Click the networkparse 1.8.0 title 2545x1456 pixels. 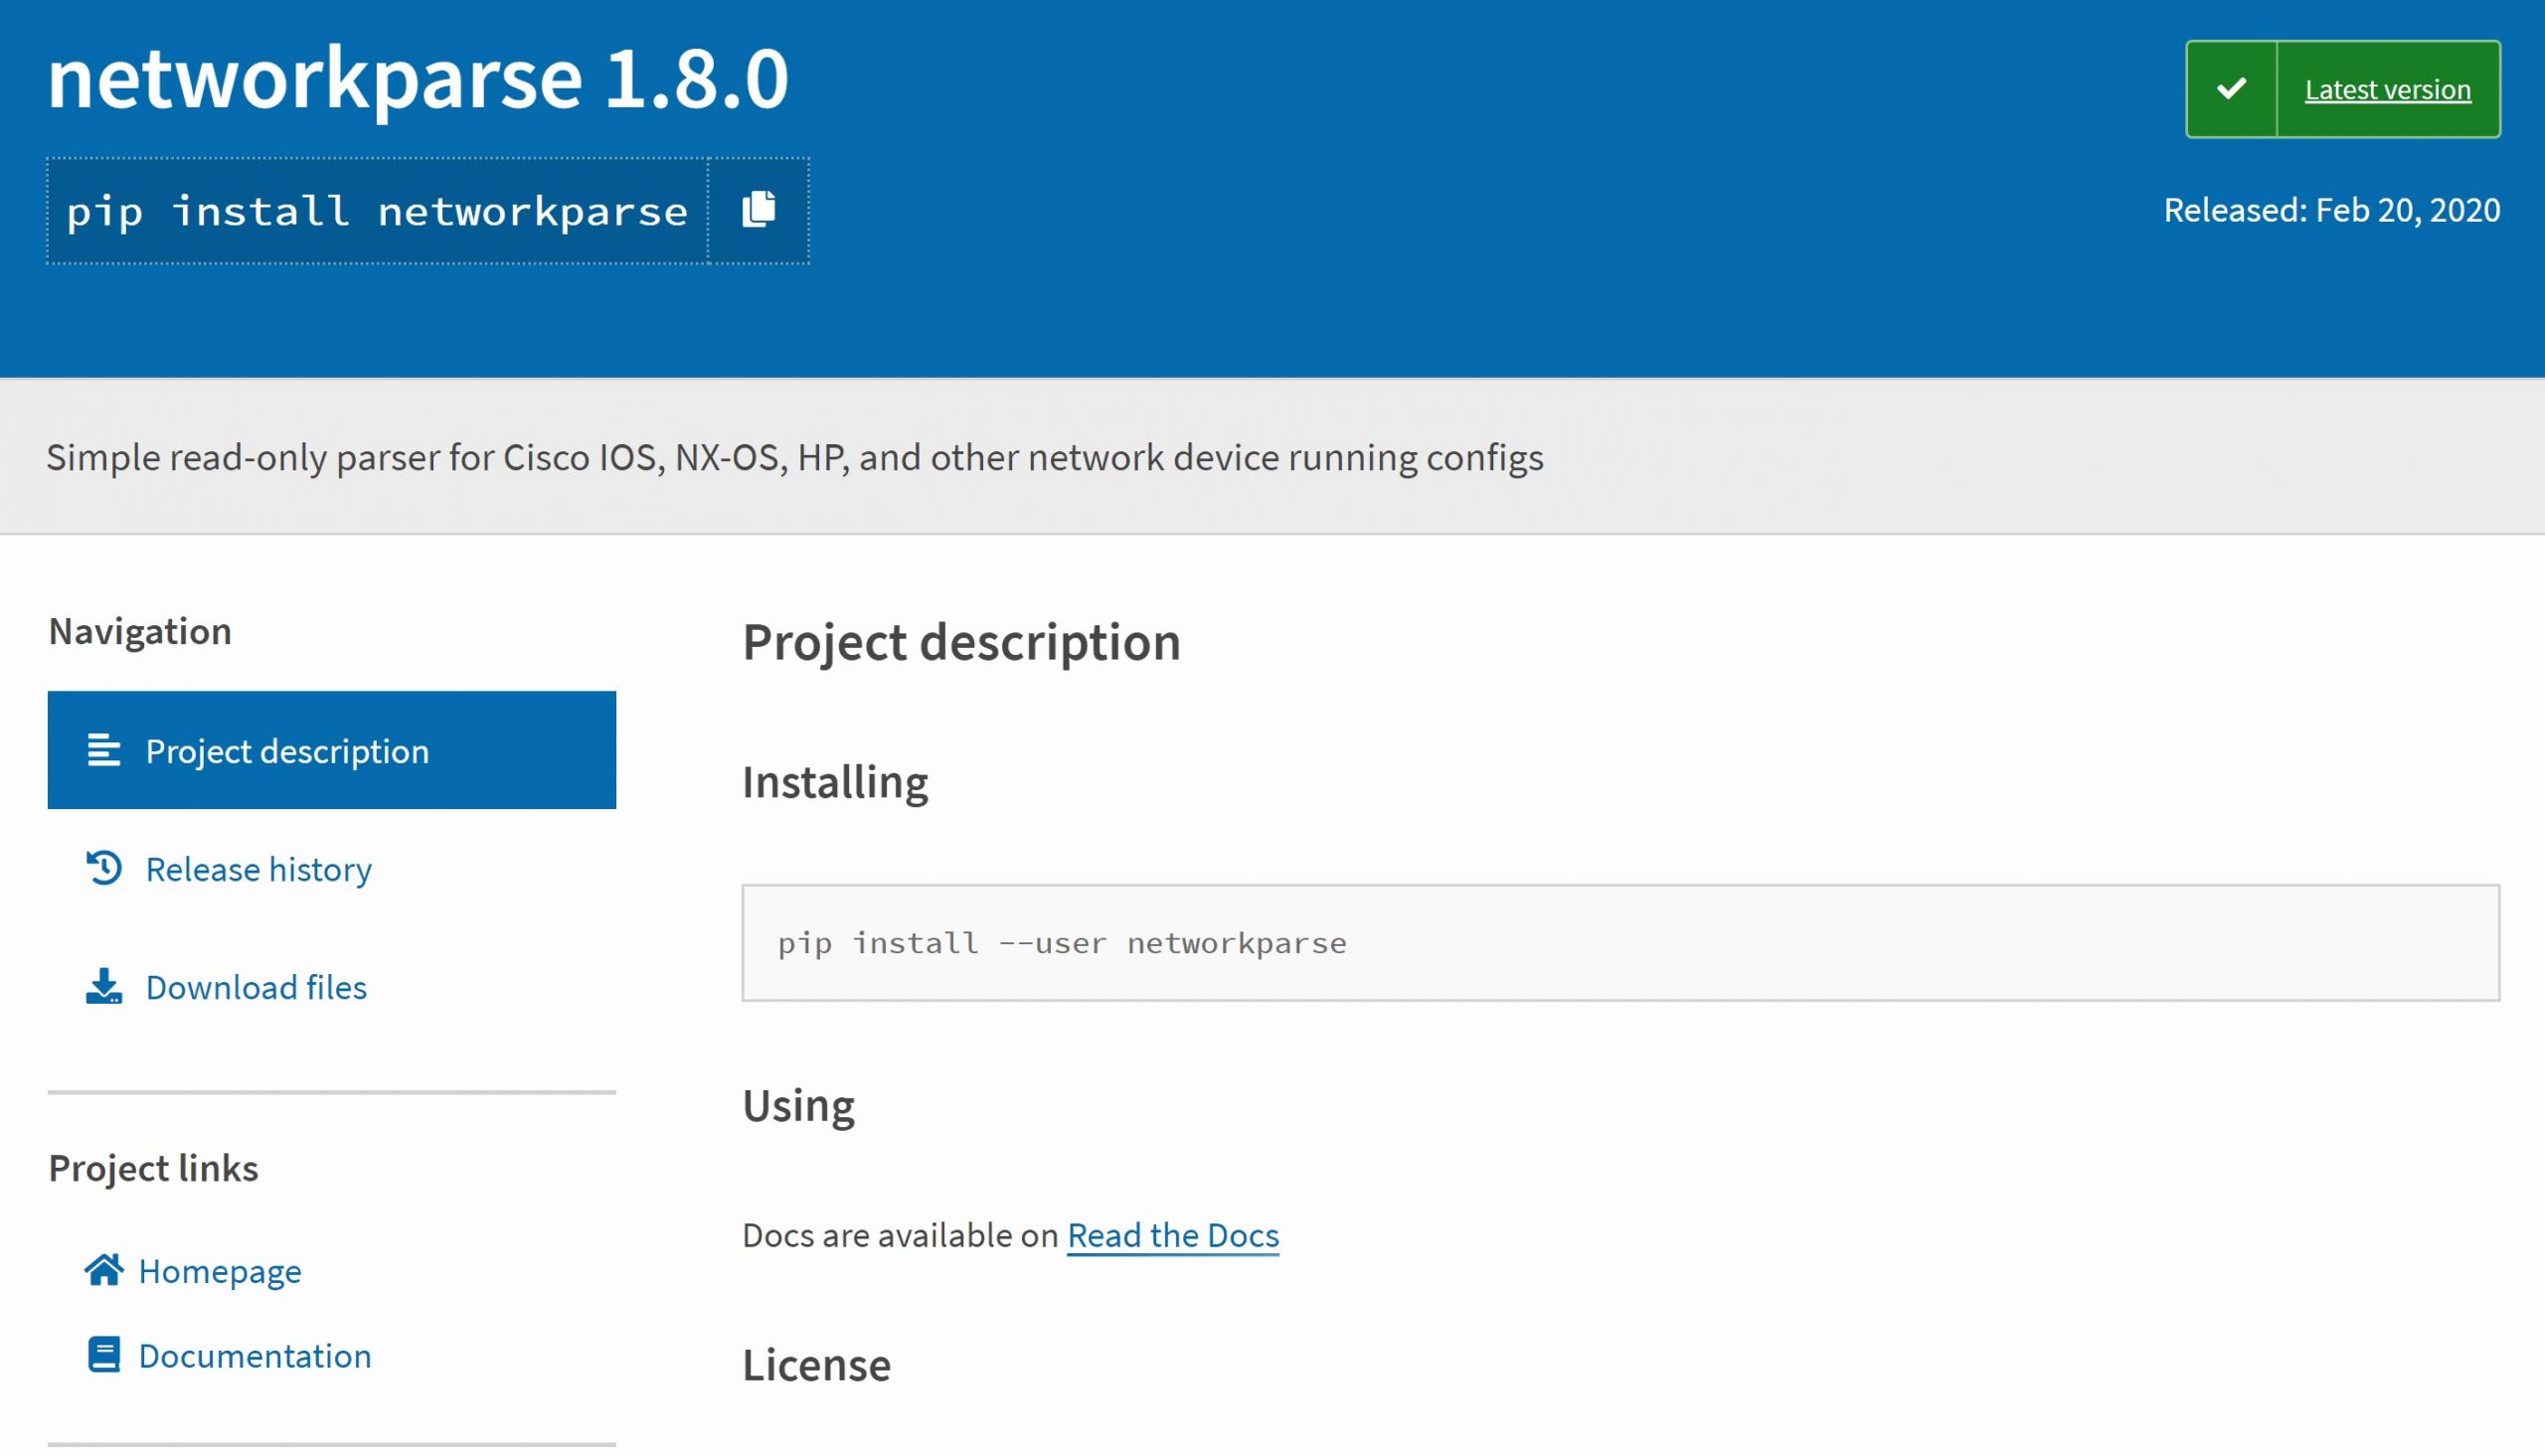coord(418,78)
